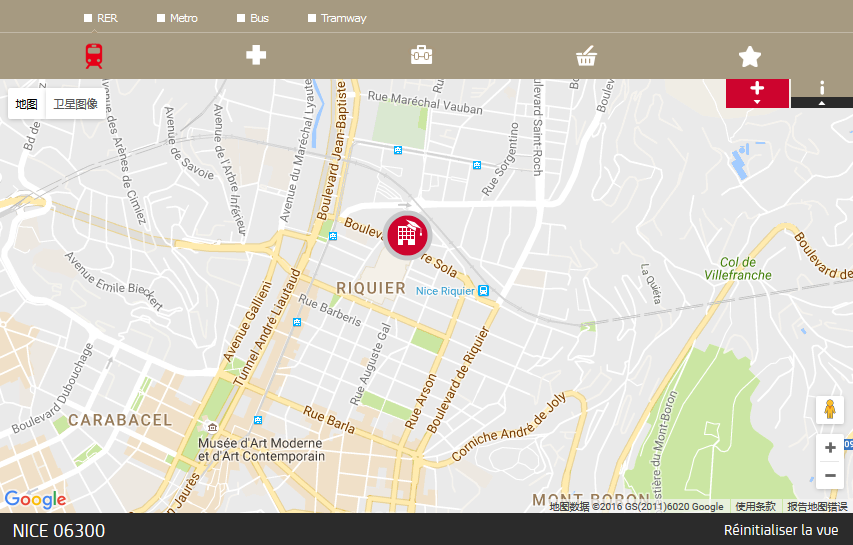
Task: Click the NICE 06300 footer text
Action: [x=59, y=530]
